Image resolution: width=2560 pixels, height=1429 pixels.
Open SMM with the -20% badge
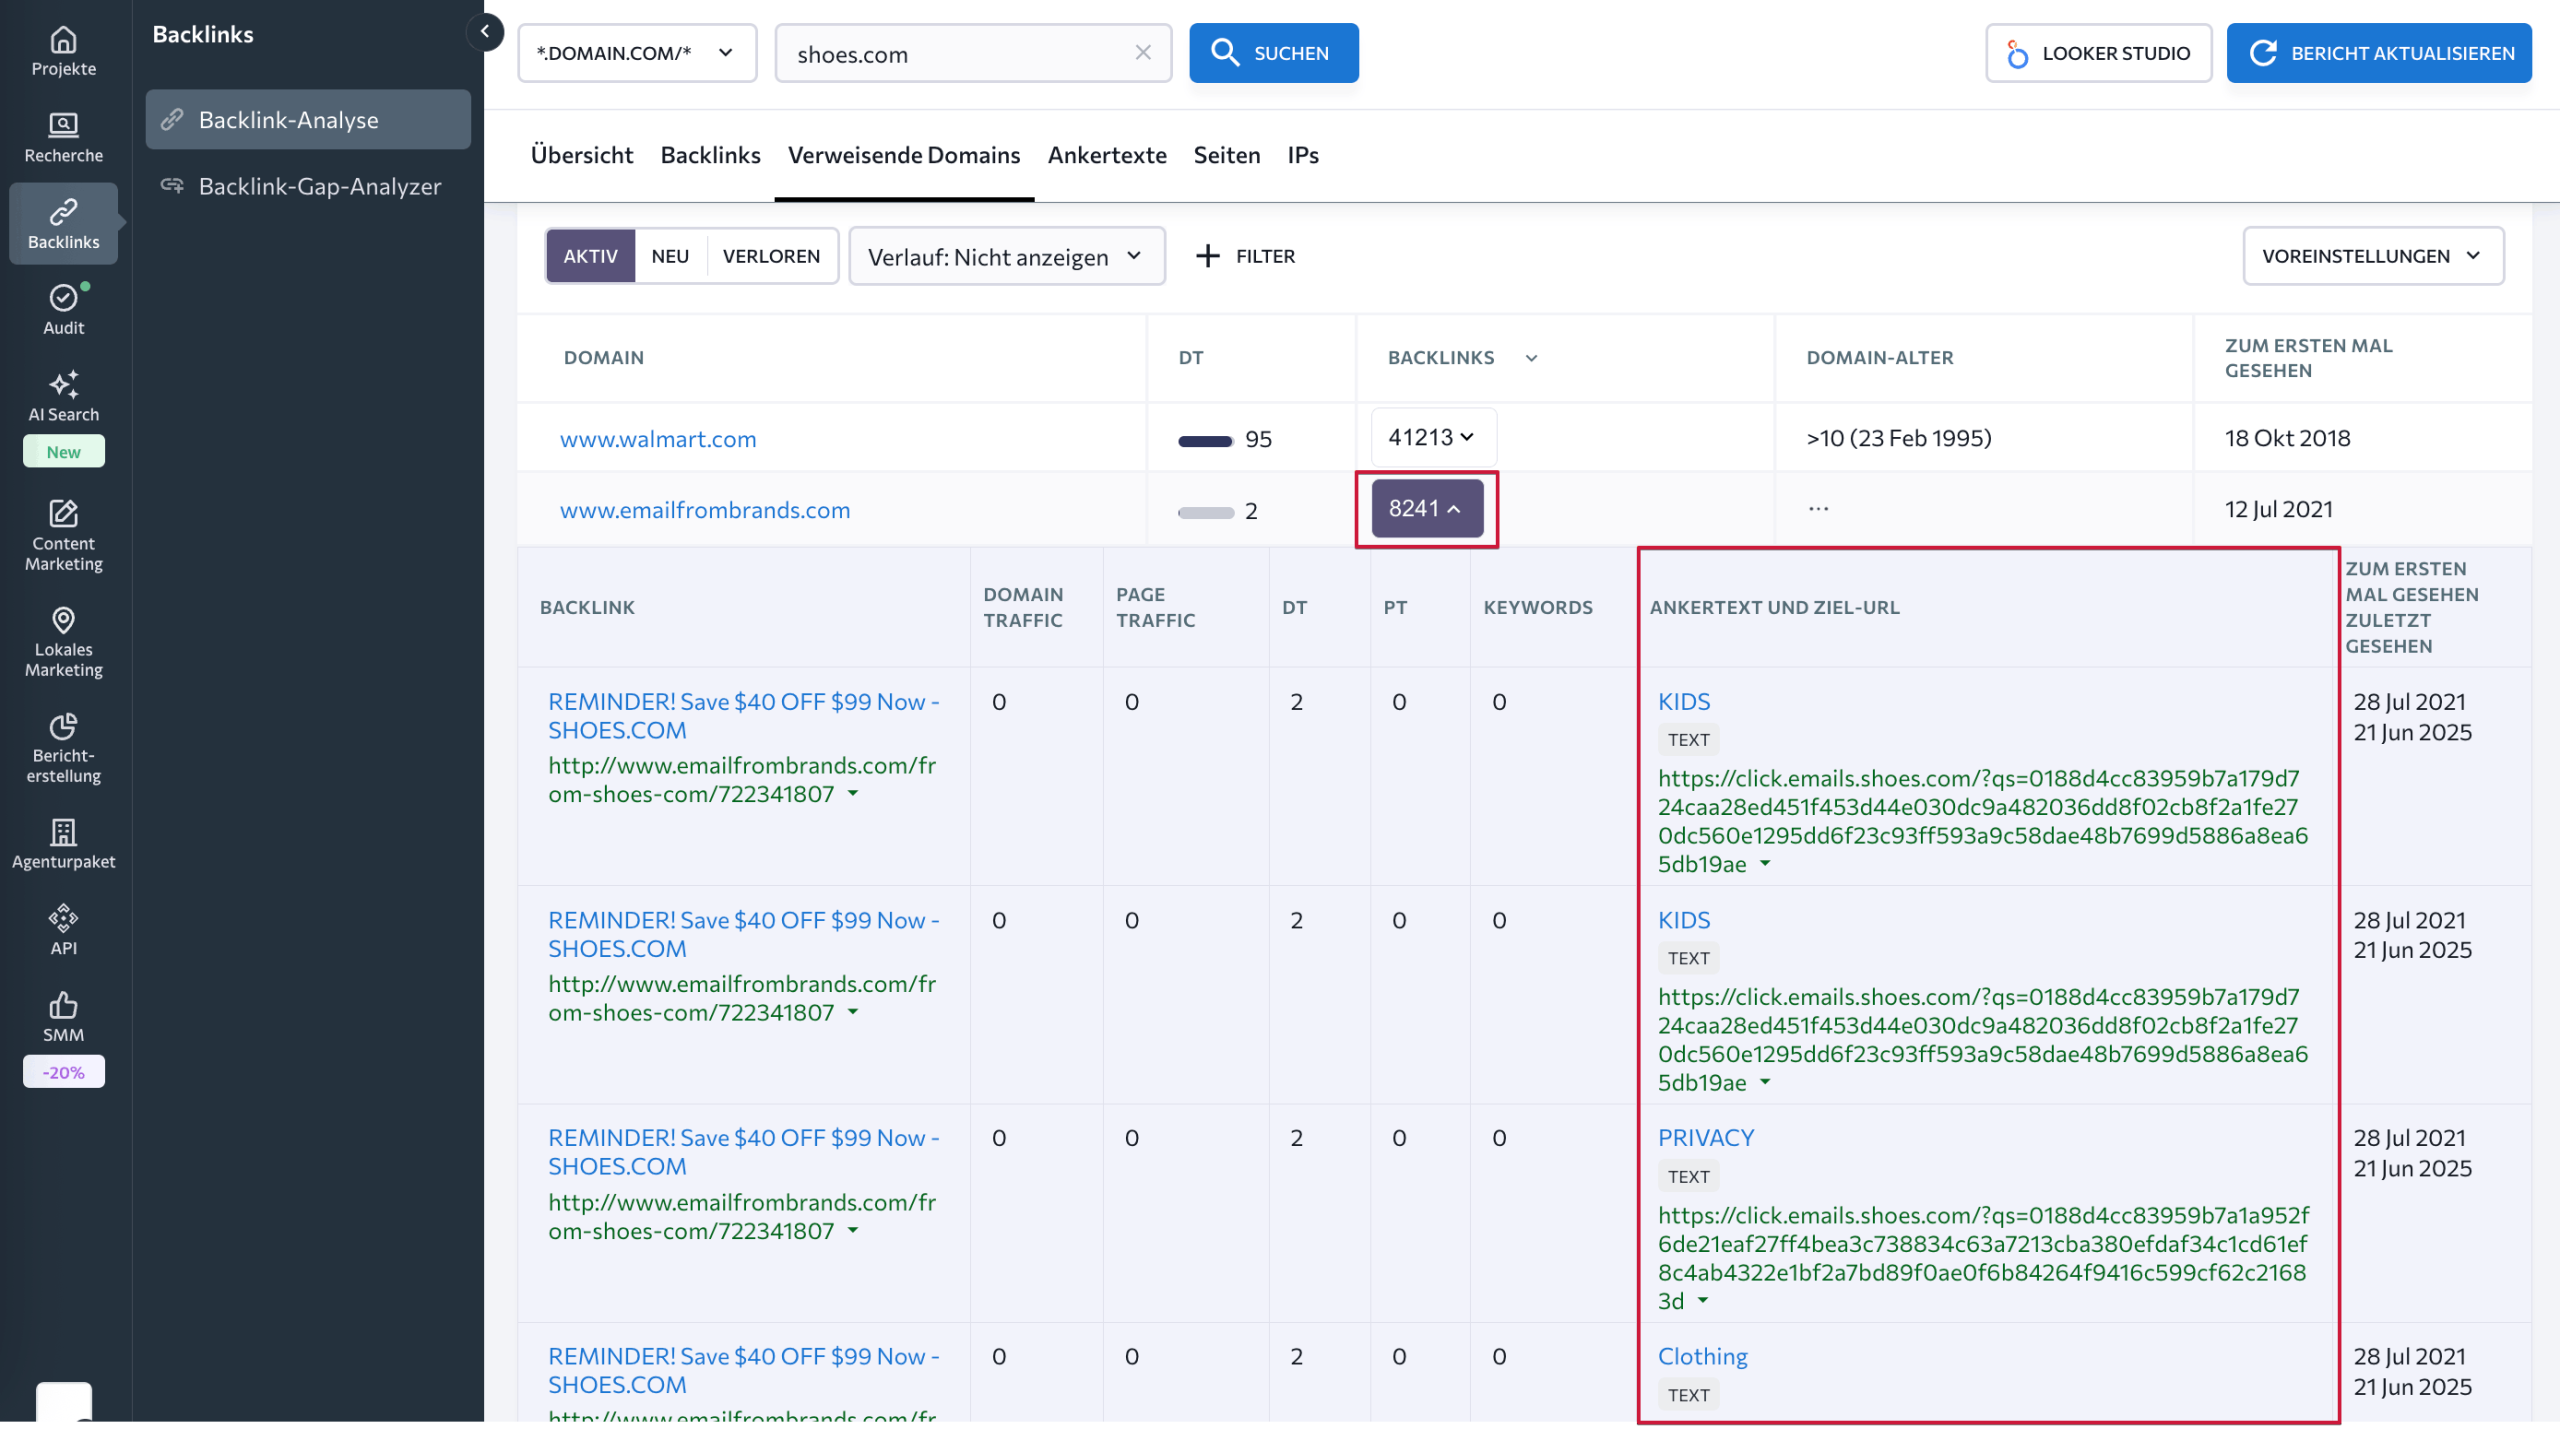click(63, 1020)
